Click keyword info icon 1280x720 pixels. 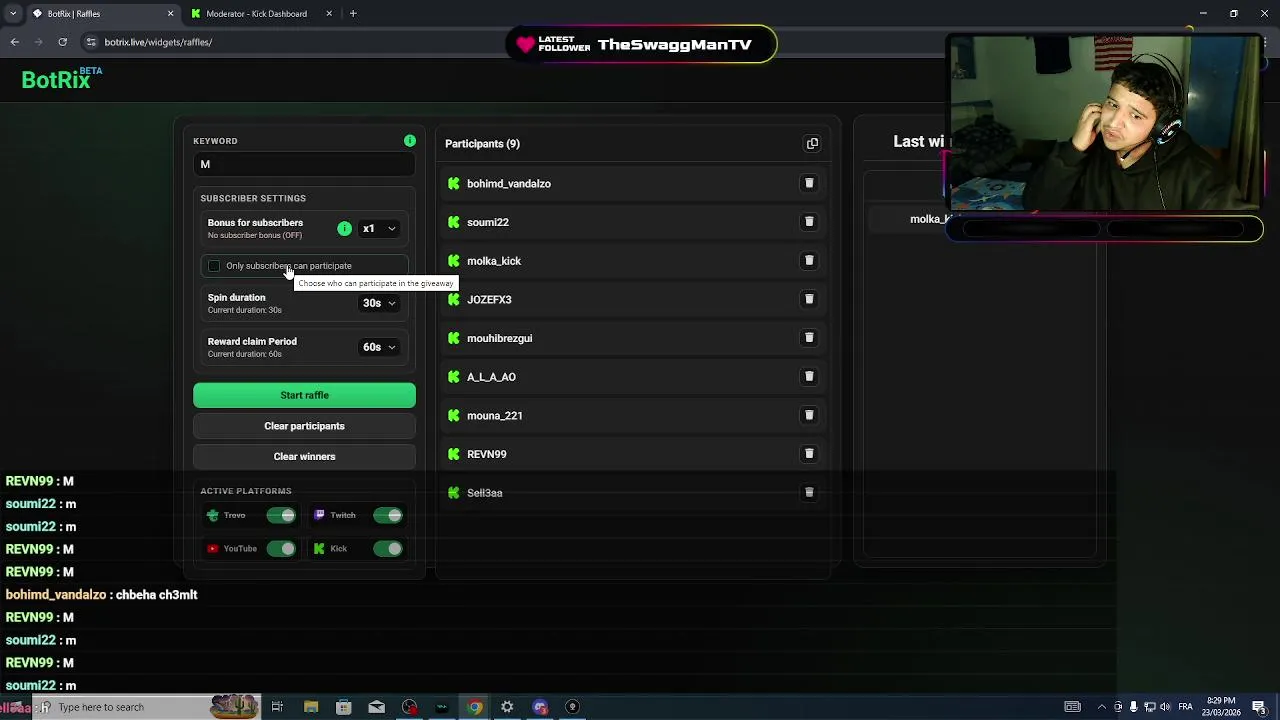410,141
